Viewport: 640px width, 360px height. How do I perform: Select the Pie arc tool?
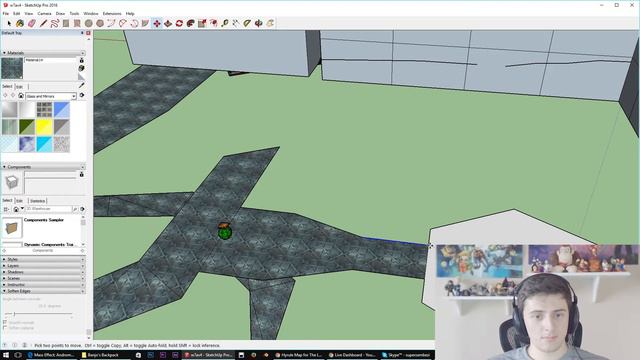click(x=145, y=24)
